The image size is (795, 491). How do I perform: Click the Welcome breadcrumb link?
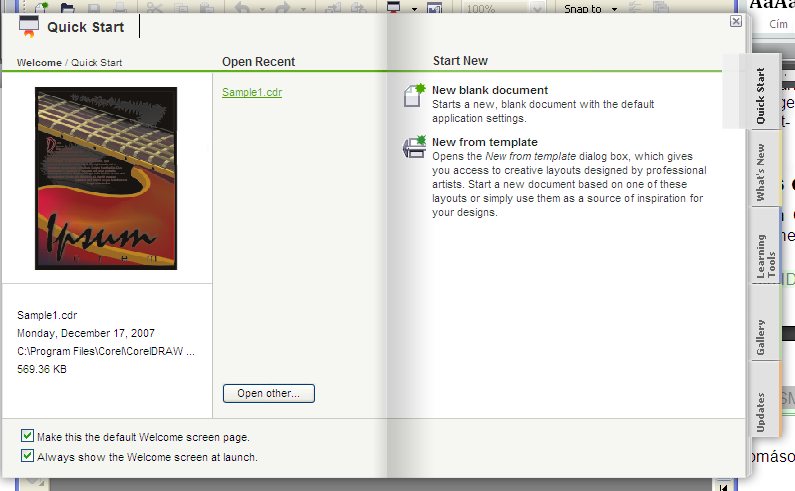[x=39, y=63]
